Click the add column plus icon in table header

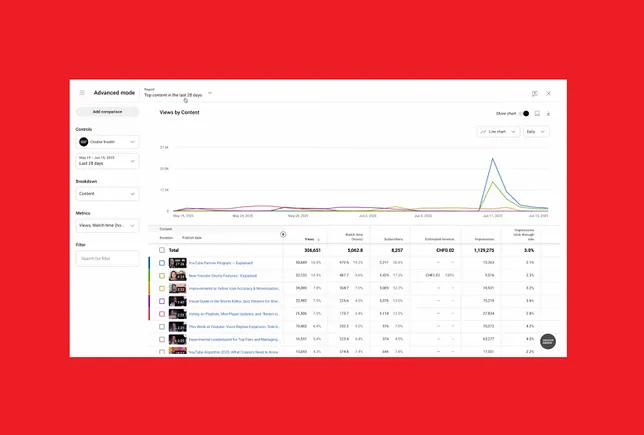pyautogui.click(x=283, y=234)
